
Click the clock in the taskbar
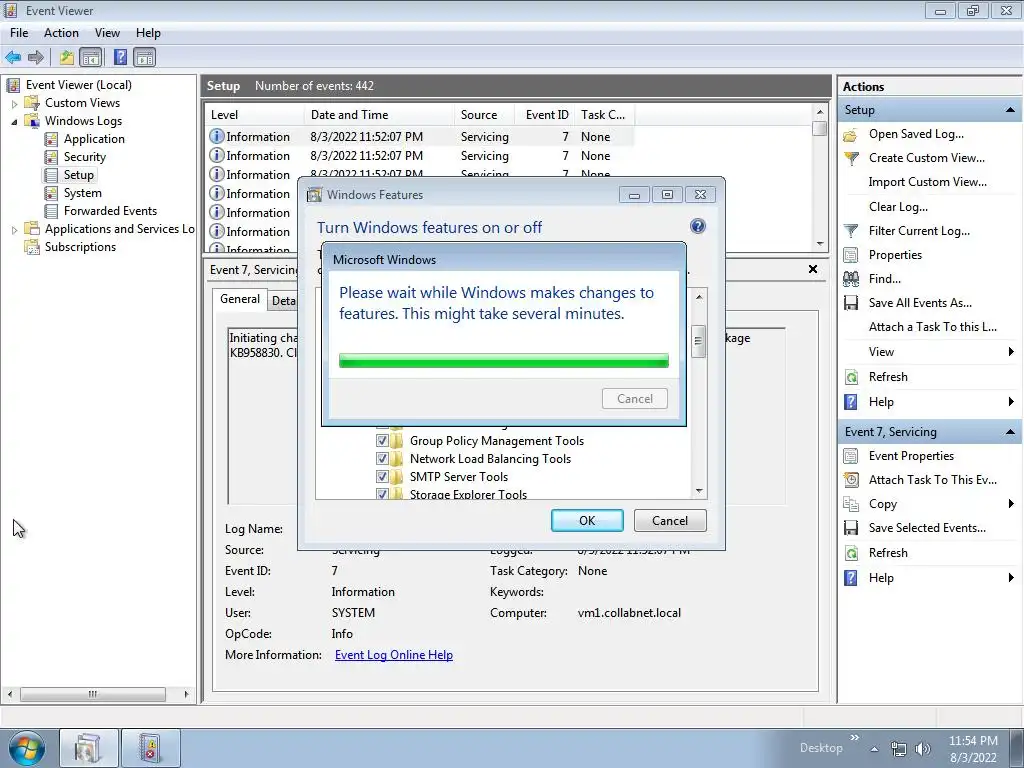[973, 749]
